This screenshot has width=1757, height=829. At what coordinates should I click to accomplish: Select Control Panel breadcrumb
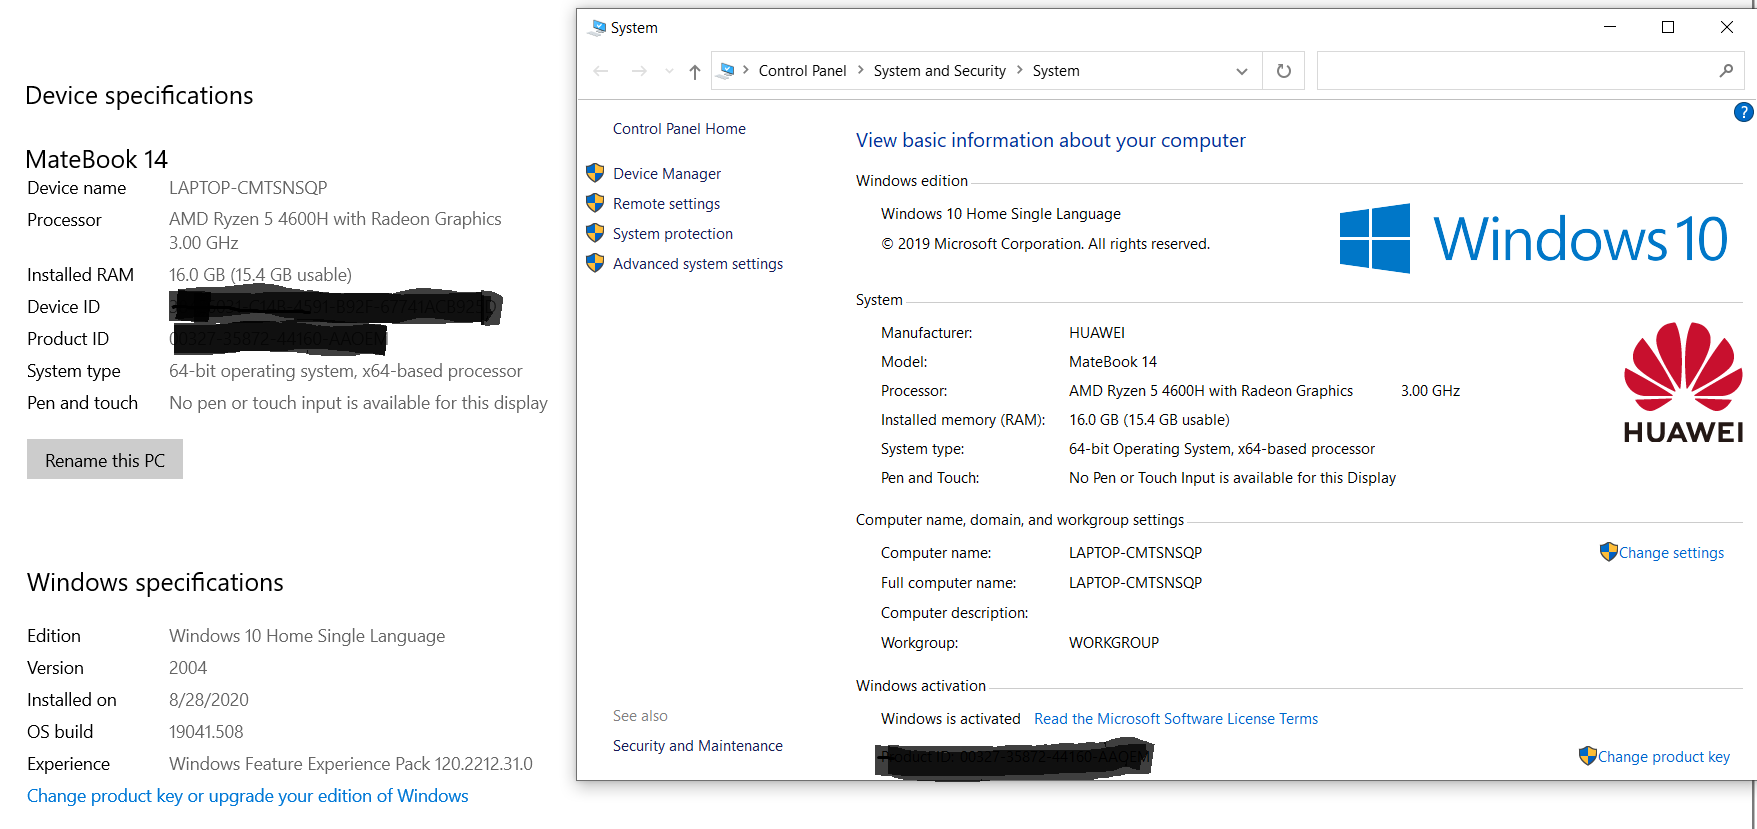point(802,71)
